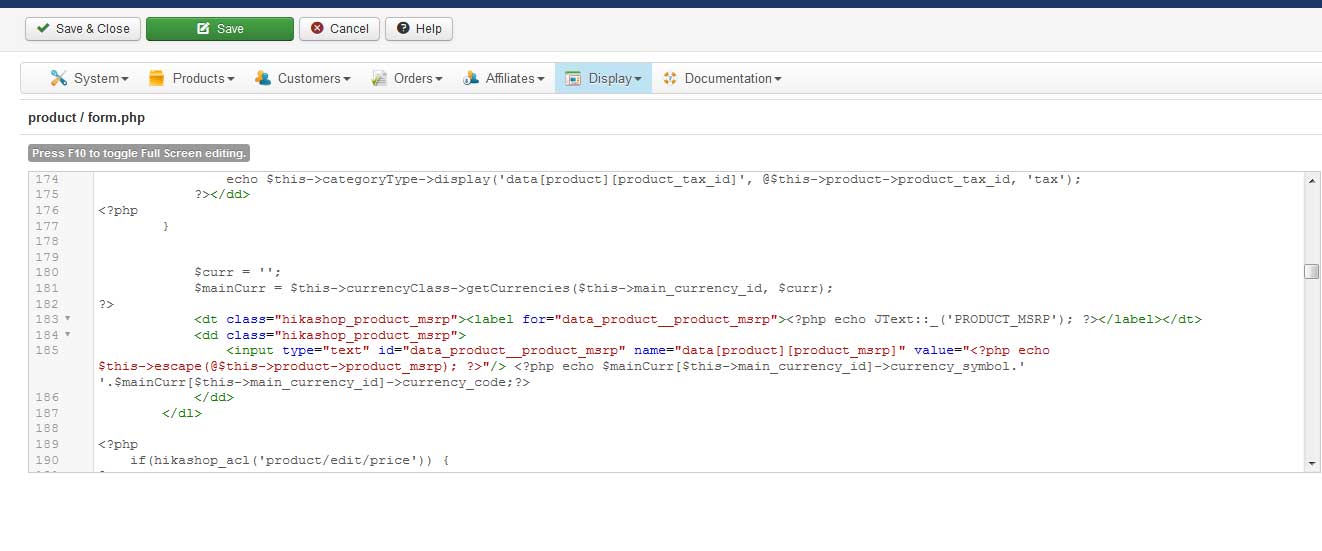
Task: Click the Display dropdown caret
Action: (x=638, y=79)
